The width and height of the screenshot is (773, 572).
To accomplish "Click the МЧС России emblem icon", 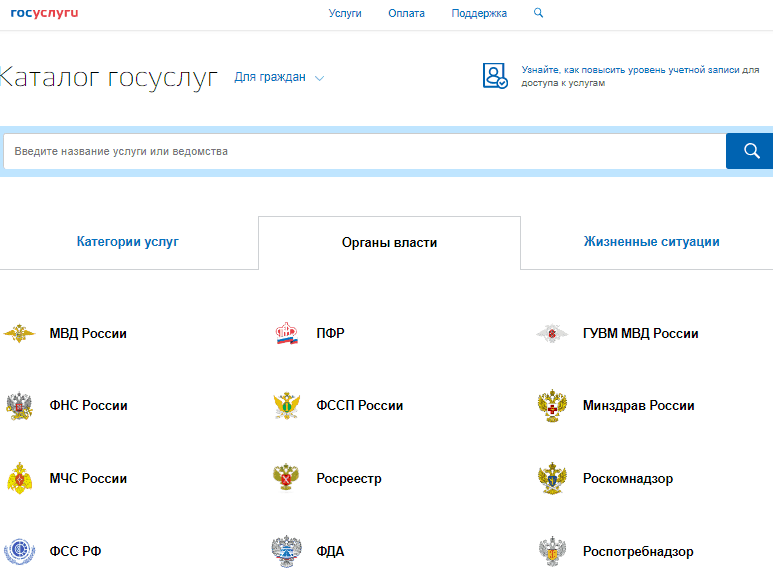I will 19,478.
